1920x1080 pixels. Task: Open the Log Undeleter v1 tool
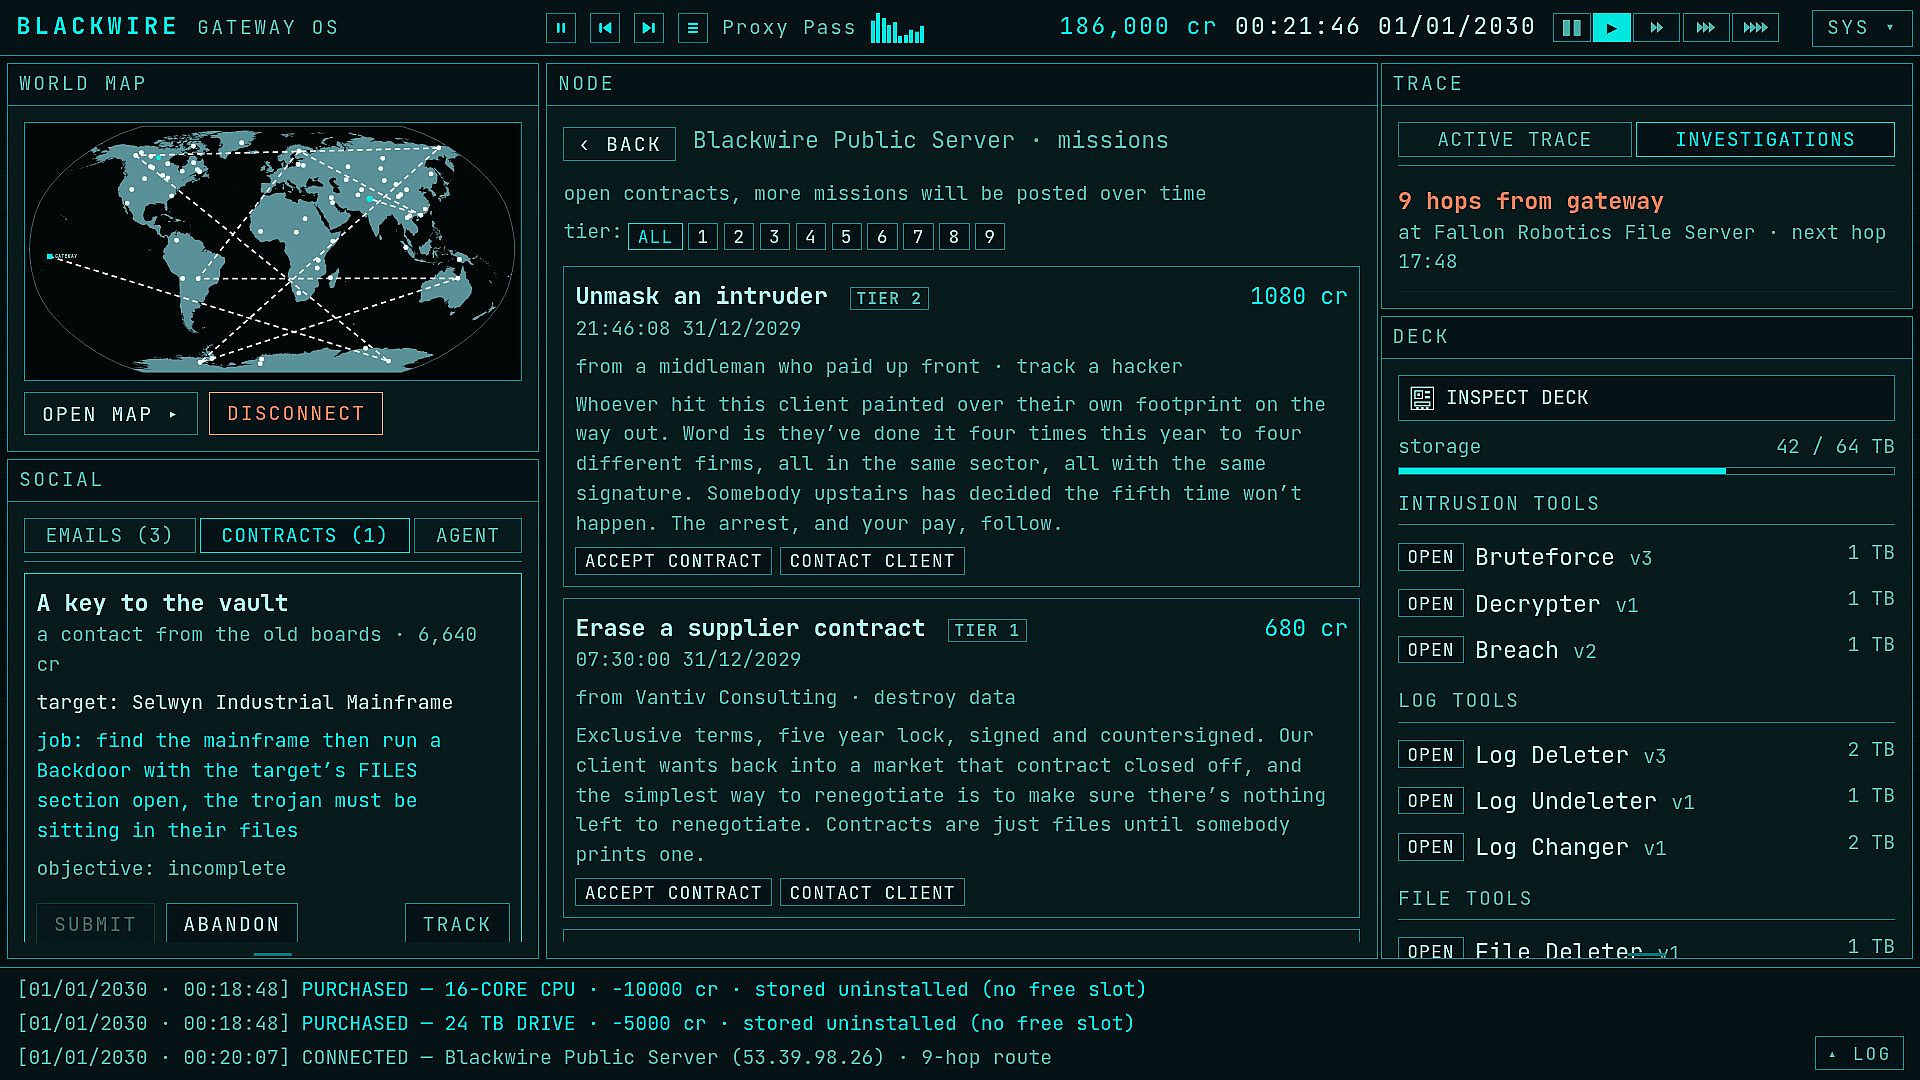click(x=1430, y=801)
